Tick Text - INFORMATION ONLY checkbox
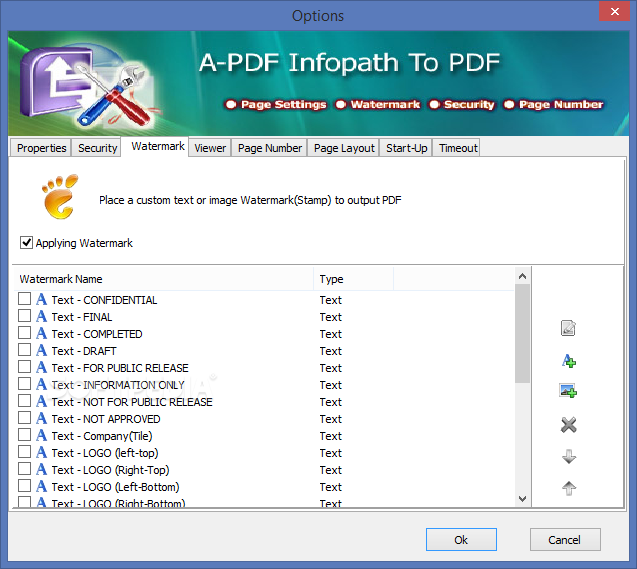637x569 pixels. (x=24, y=384)
